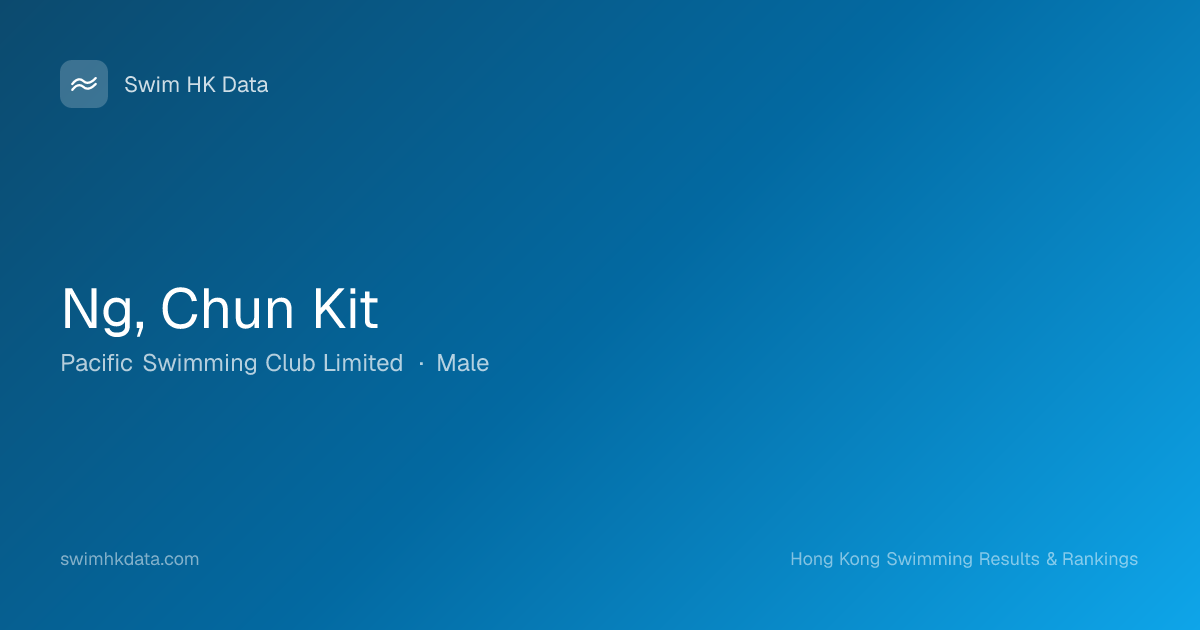Click the word Pacific in club name
This screenshot has width=1200, height=630.
coord(97,363)
